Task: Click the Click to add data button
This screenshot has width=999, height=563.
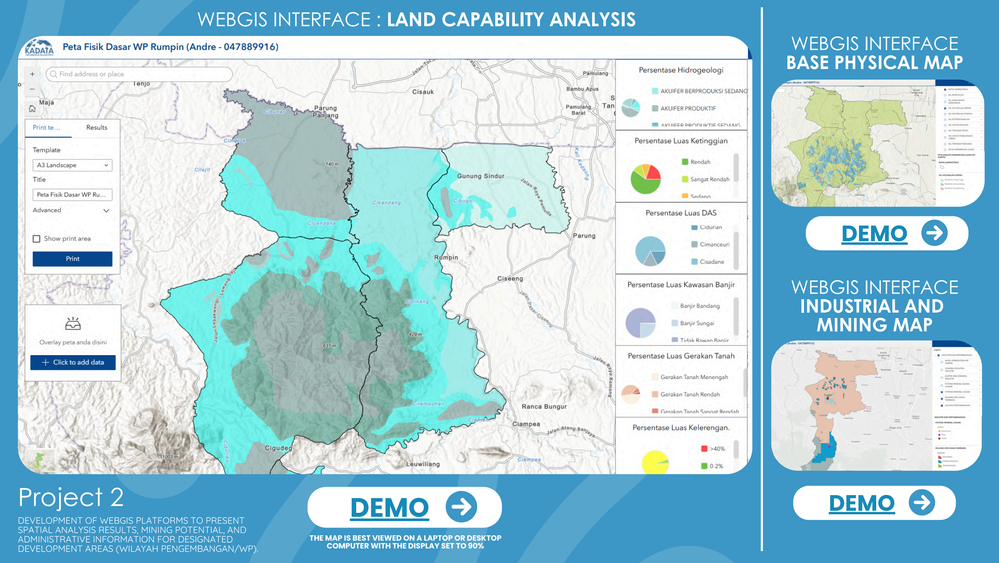Action: [x=73, y=362]
